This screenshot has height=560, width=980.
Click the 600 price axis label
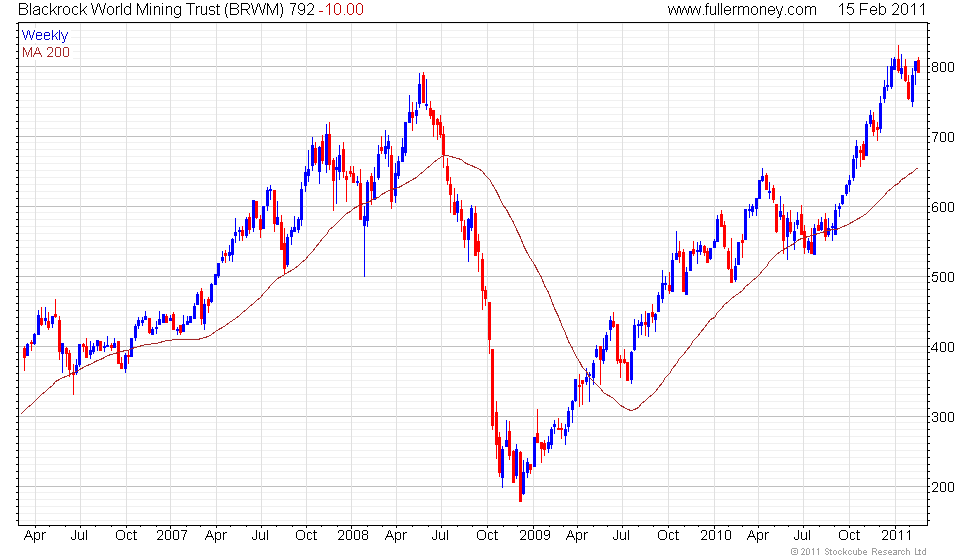[x=942, y=207]
